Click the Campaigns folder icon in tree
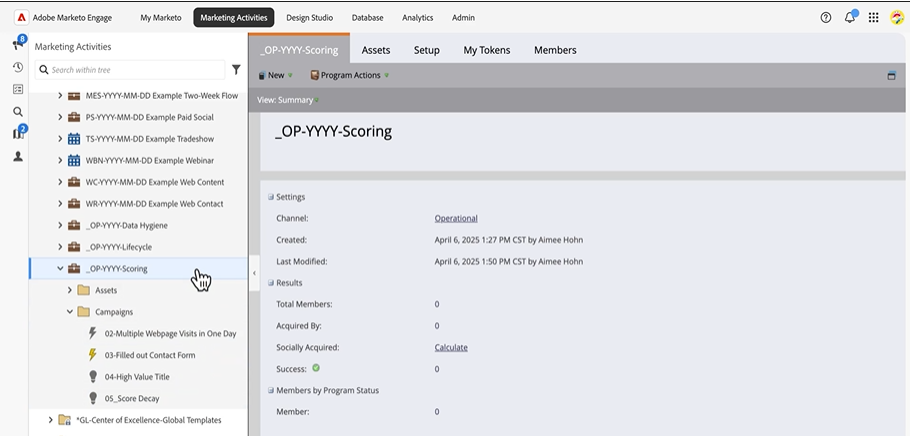The image size is (910, 436). coord(84,312)
